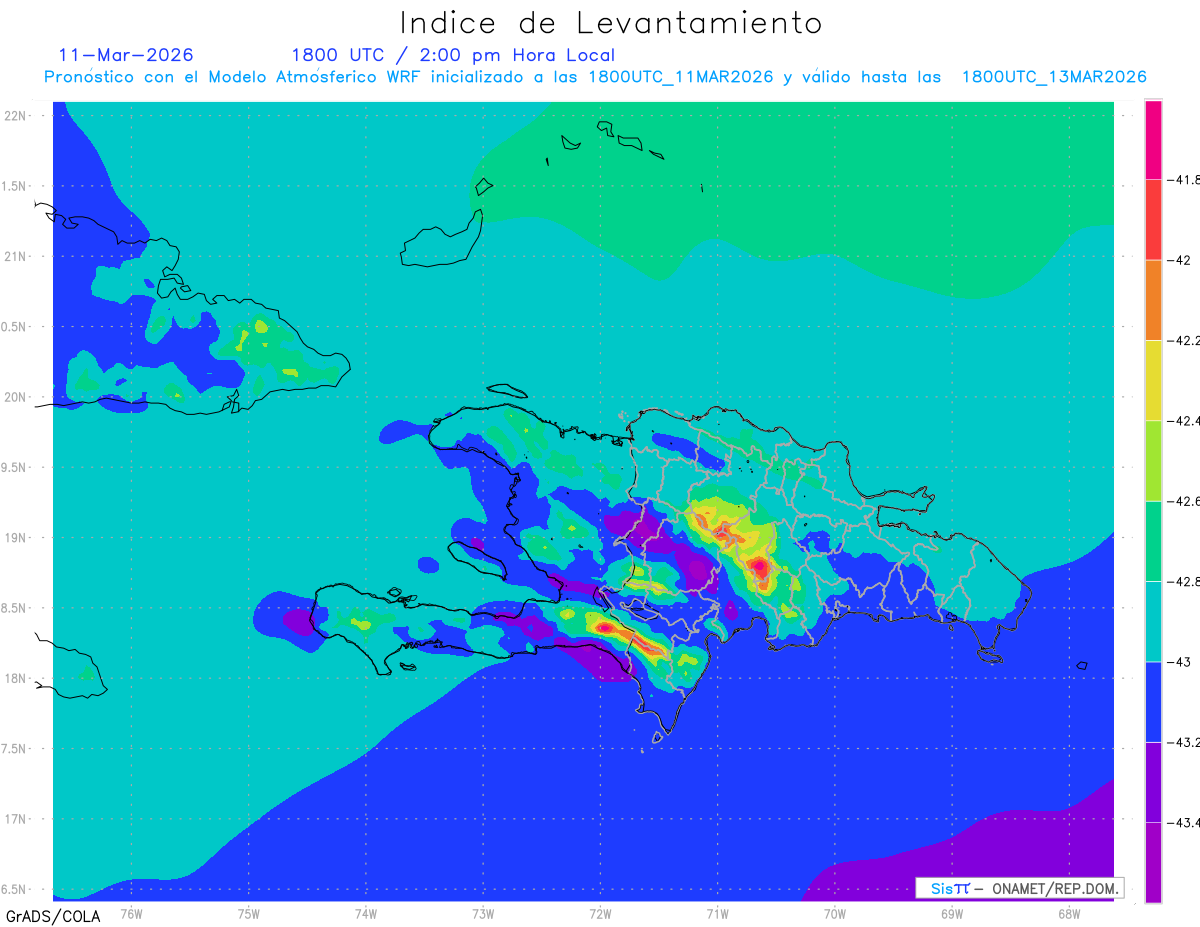The width and height of the screenshot is (1200, 927).
Task: Click the date label "11-Mar-2026"
Action: click(x=126, y=55)
